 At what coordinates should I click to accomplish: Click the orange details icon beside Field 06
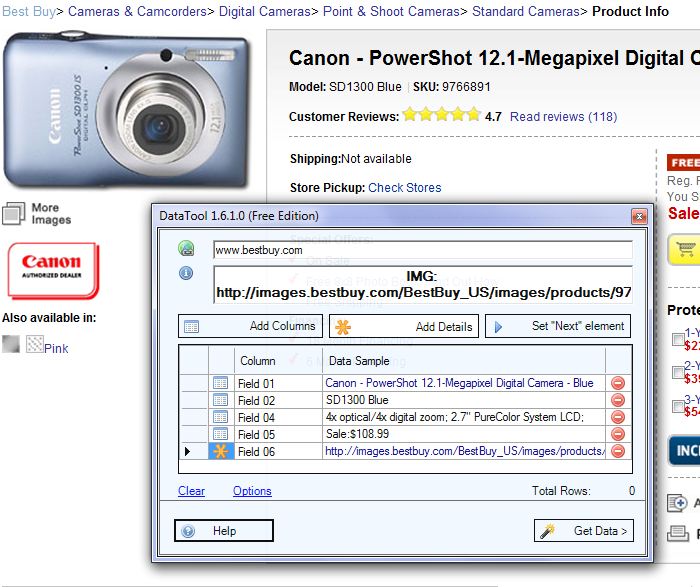click(x=220, y=451)
